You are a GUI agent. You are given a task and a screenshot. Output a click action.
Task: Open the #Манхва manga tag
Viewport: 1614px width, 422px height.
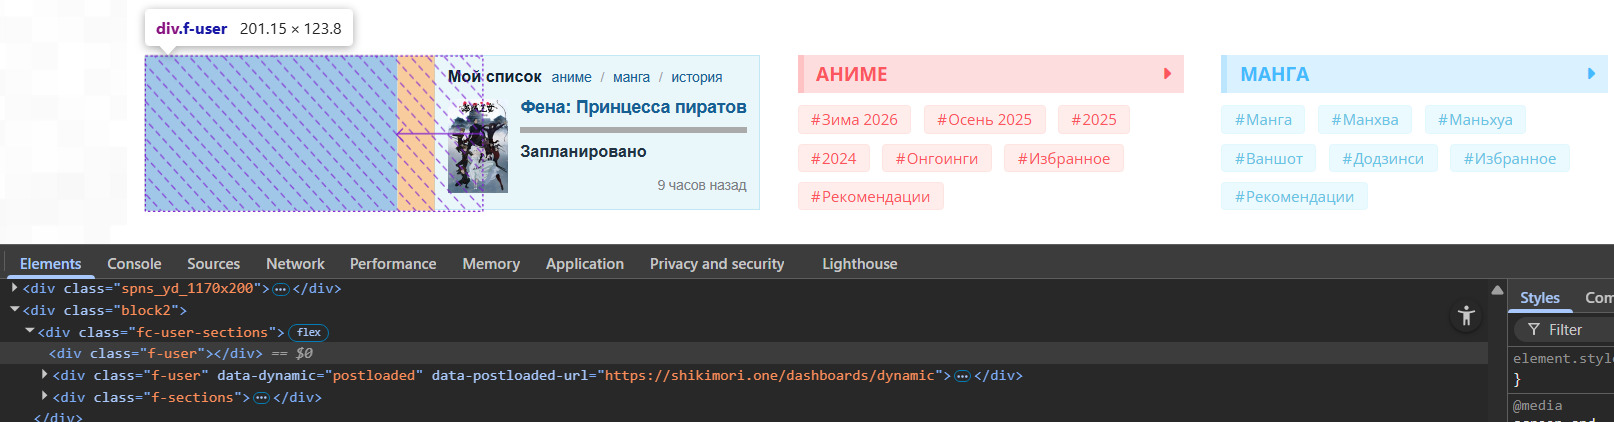[1364, 120]
